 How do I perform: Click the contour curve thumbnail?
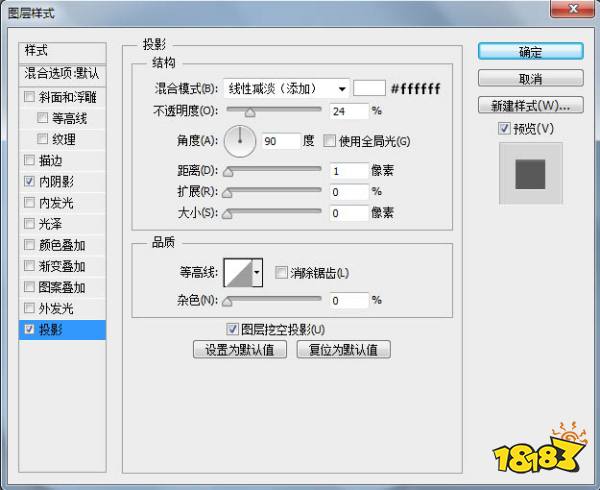(237, 272)
